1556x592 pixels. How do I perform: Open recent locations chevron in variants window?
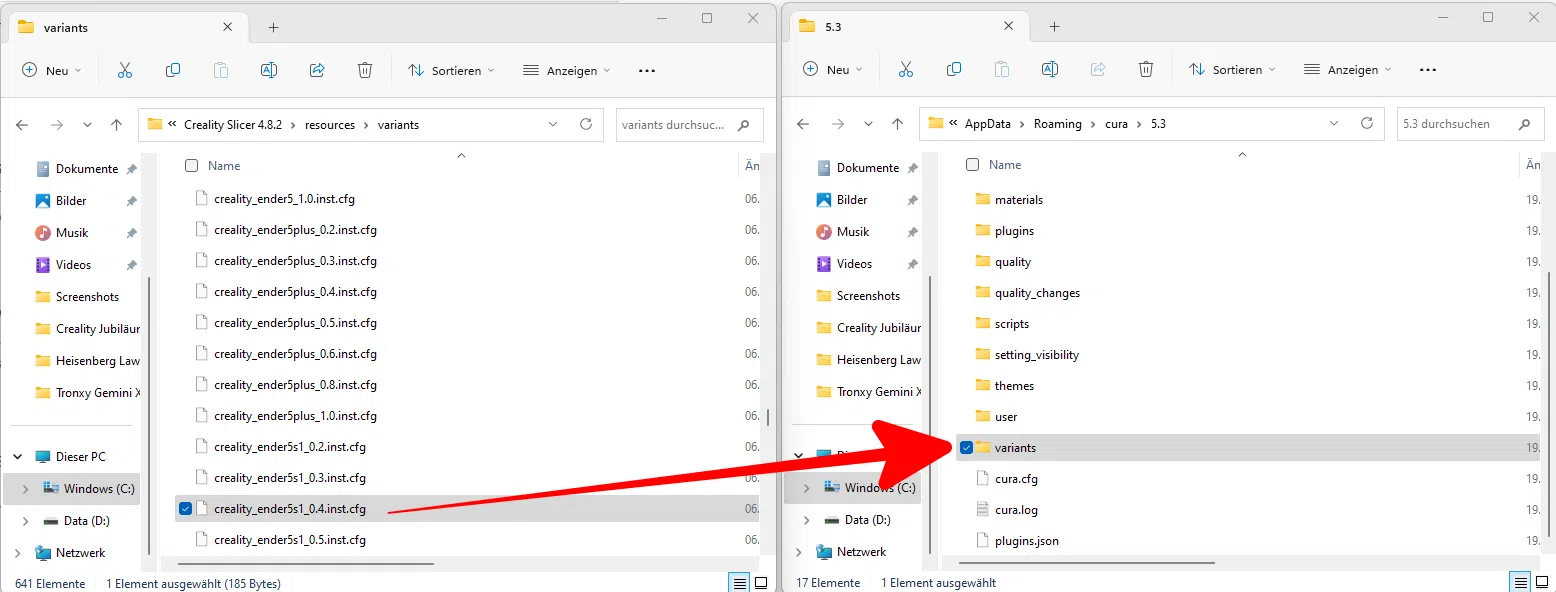click(87, 125)
